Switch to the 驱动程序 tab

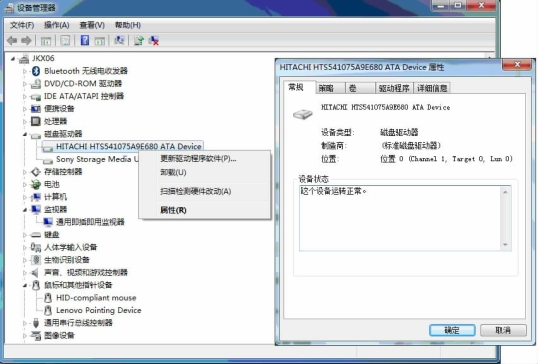point(395,88)
